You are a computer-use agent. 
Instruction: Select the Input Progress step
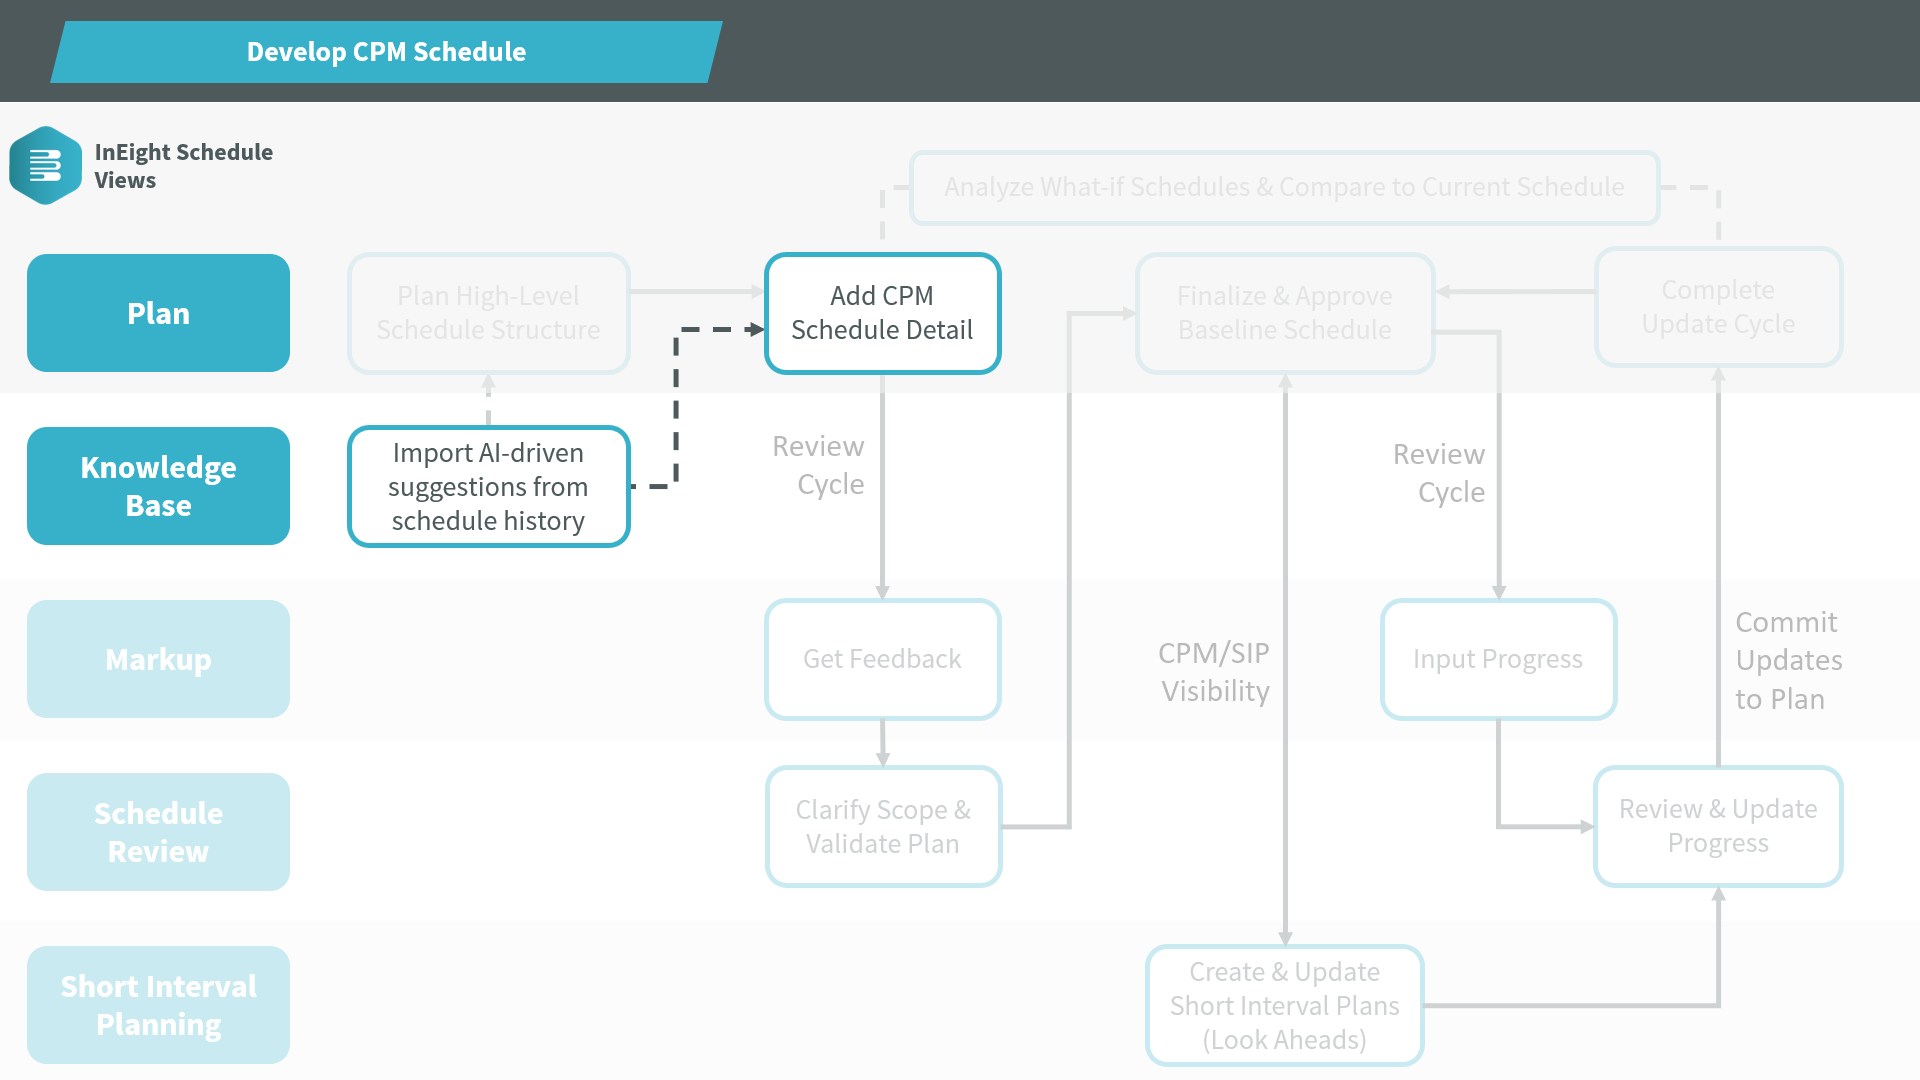click(1497, 659)
